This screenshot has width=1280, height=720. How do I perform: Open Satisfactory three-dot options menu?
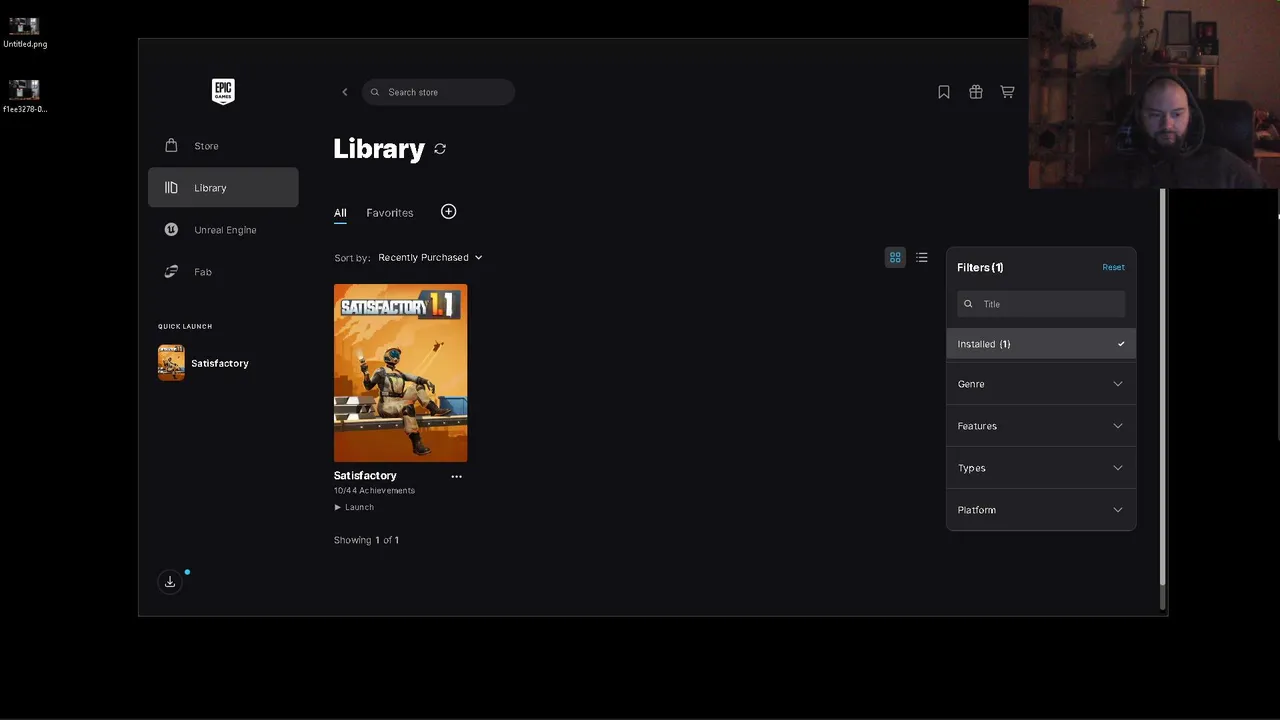pyautogui.click(x=456, y=476)
